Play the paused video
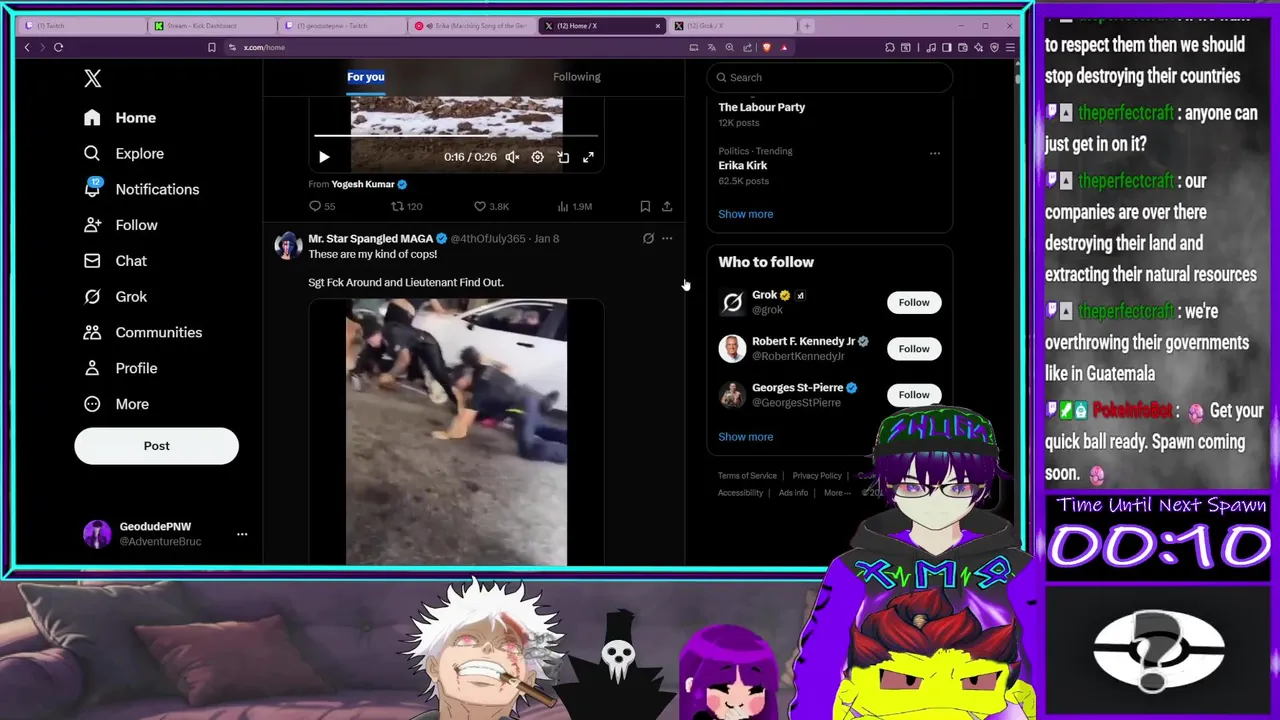The height and width of the screenshot is (720, 1280). point(324,157)
